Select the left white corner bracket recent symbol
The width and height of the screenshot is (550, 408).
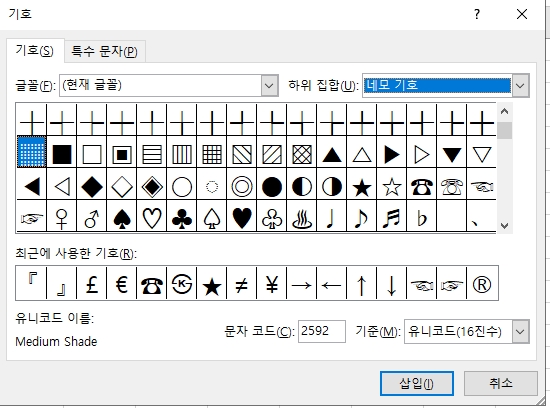32,283
